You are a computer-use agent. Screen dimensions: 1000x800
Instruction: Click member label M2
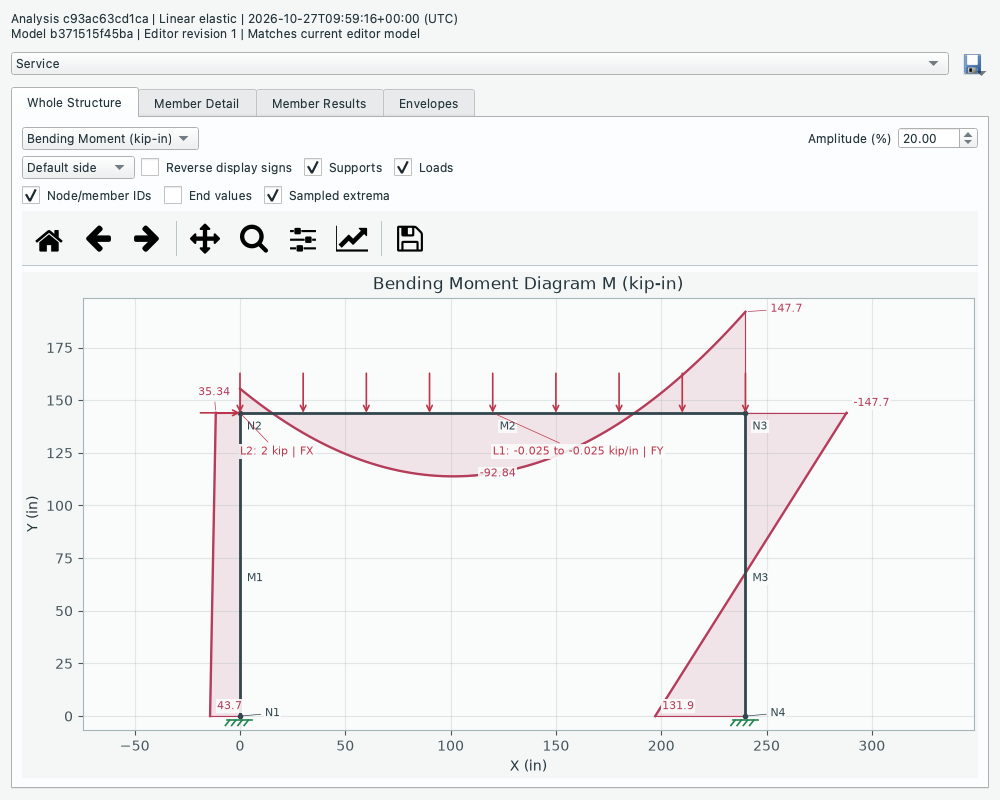[x=507, y=426]
